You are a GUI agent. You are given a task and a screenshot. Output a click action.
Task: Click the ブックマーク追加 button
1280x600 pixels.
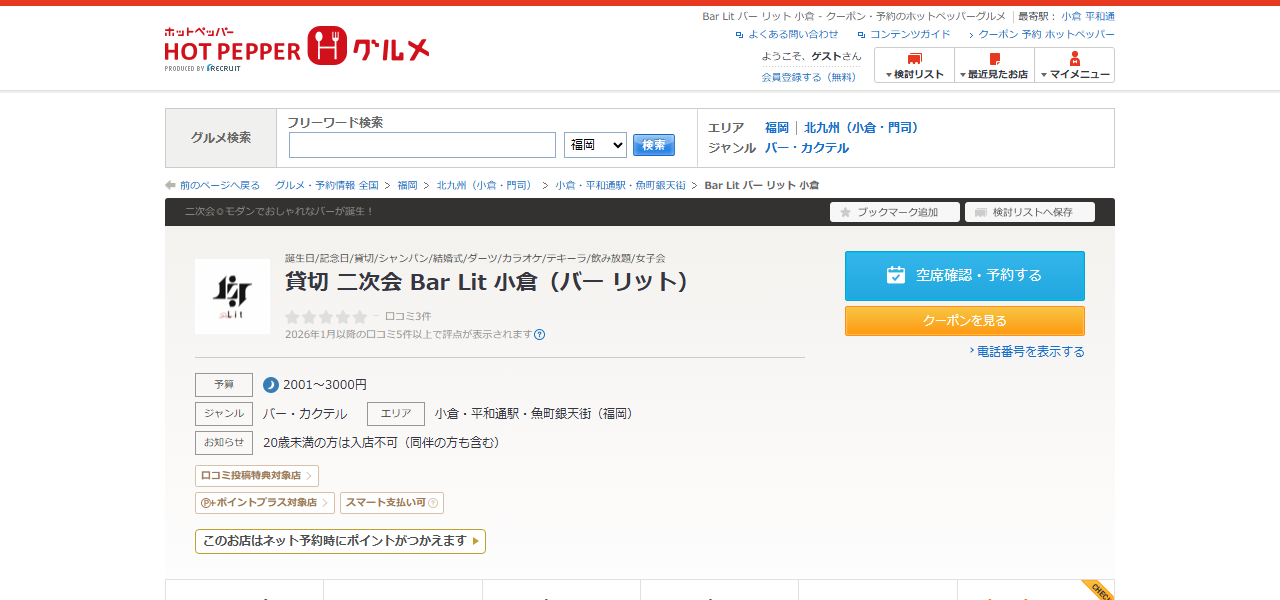[895, 212]
